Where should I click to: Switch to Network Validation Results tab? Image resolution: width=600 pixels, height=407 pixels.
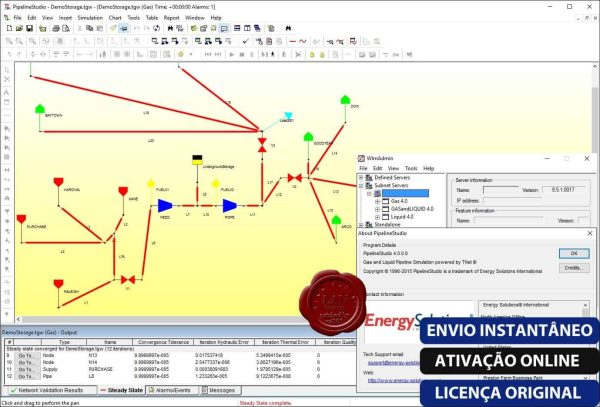pos(51,390)
